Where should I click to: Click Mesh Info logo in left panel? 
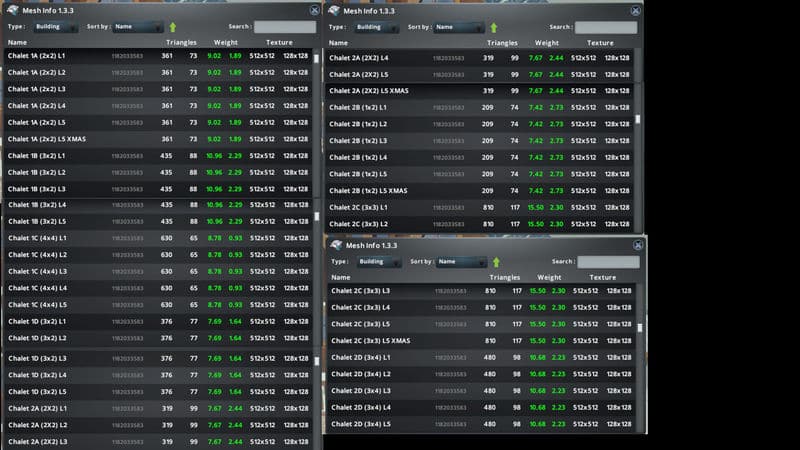tap(13, 9)
